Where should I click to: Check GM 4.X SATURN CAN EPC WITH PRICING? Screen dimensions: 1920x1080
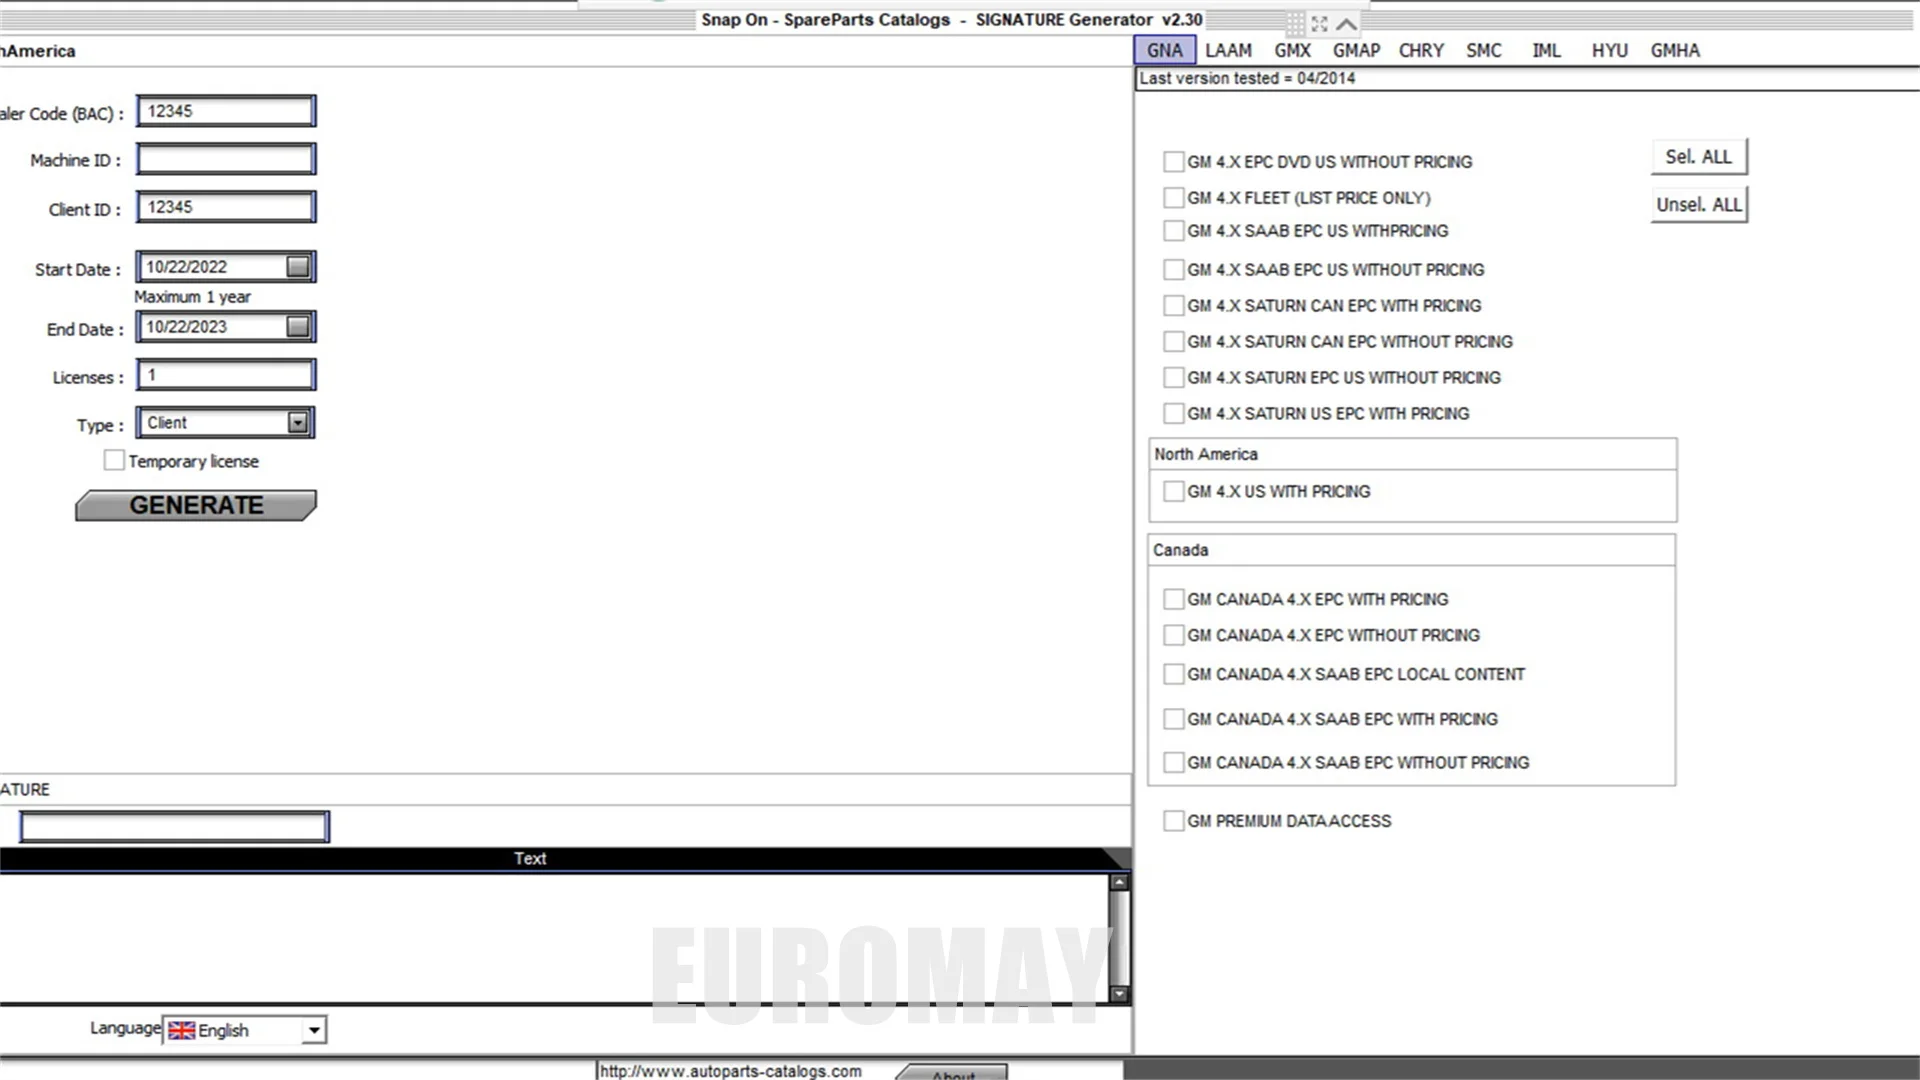pyautogui.click(x=1174, y=306)
